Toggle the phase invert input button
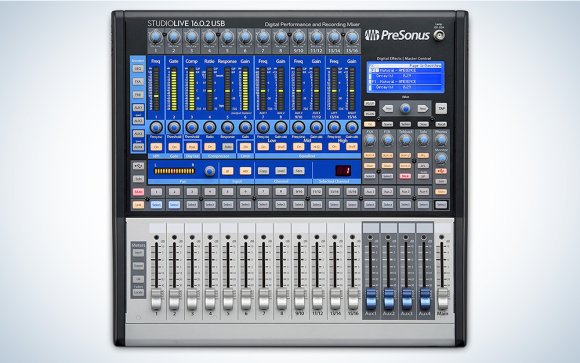This screenshot has height=363, width=580. tap(227, 171)
